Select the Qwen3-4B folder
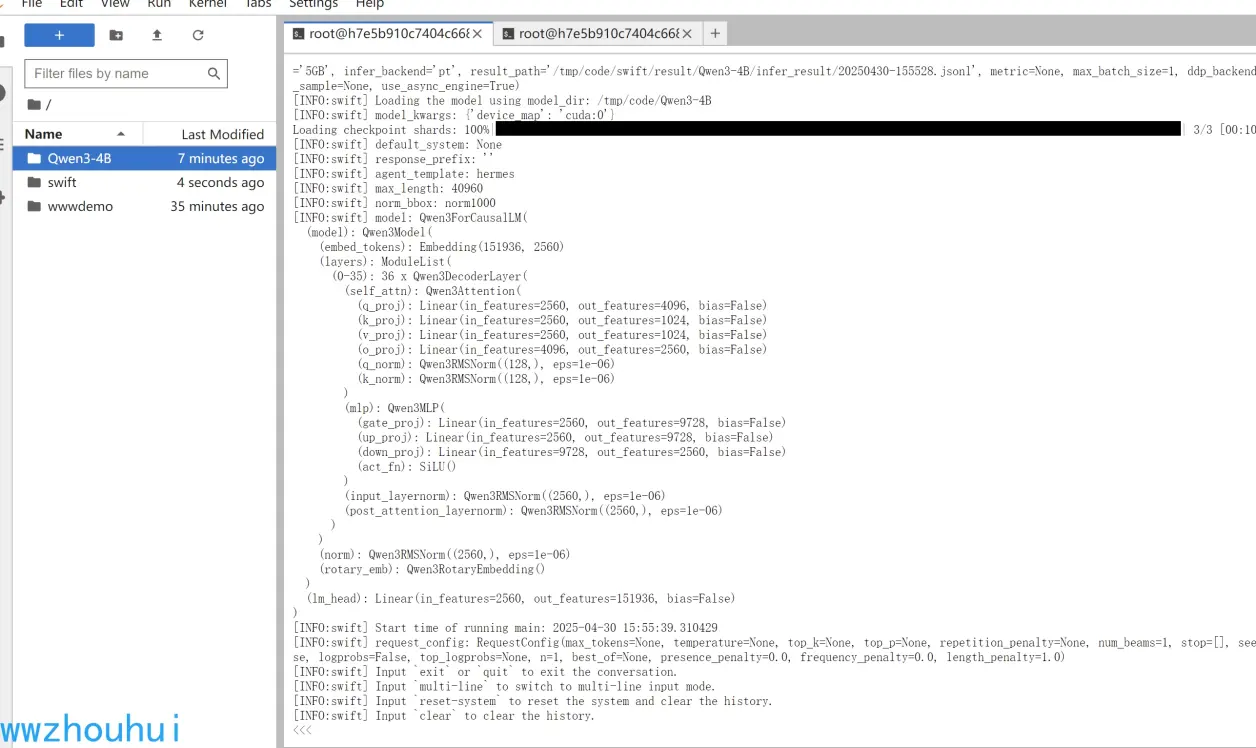This screenshot has height=748, width=1256. click(x=145, y=158)
